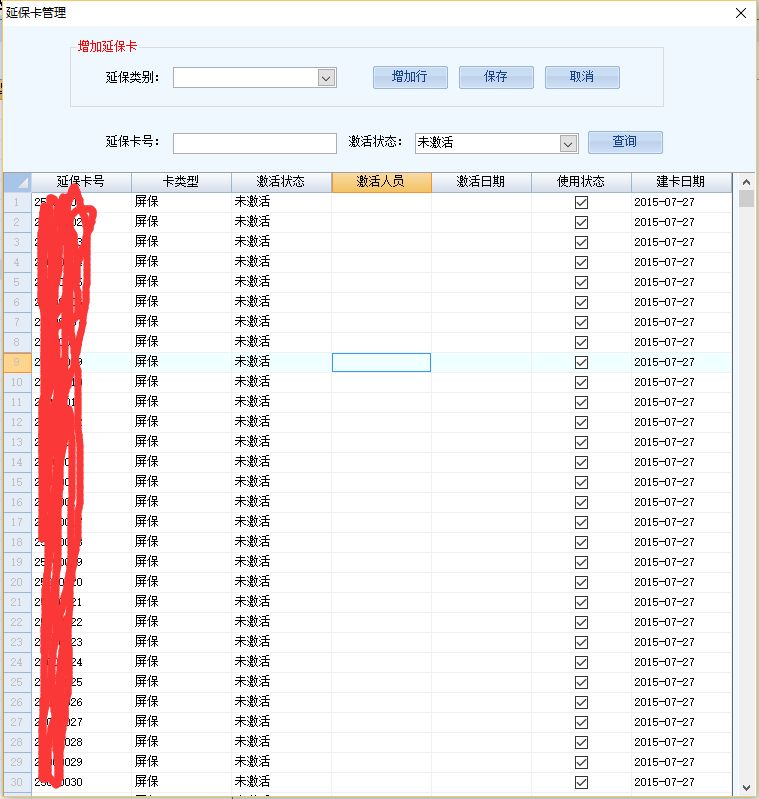Select the 建卡日期 column header
Image resolution: width=759 pixels, height=799 pixels.
681,182
